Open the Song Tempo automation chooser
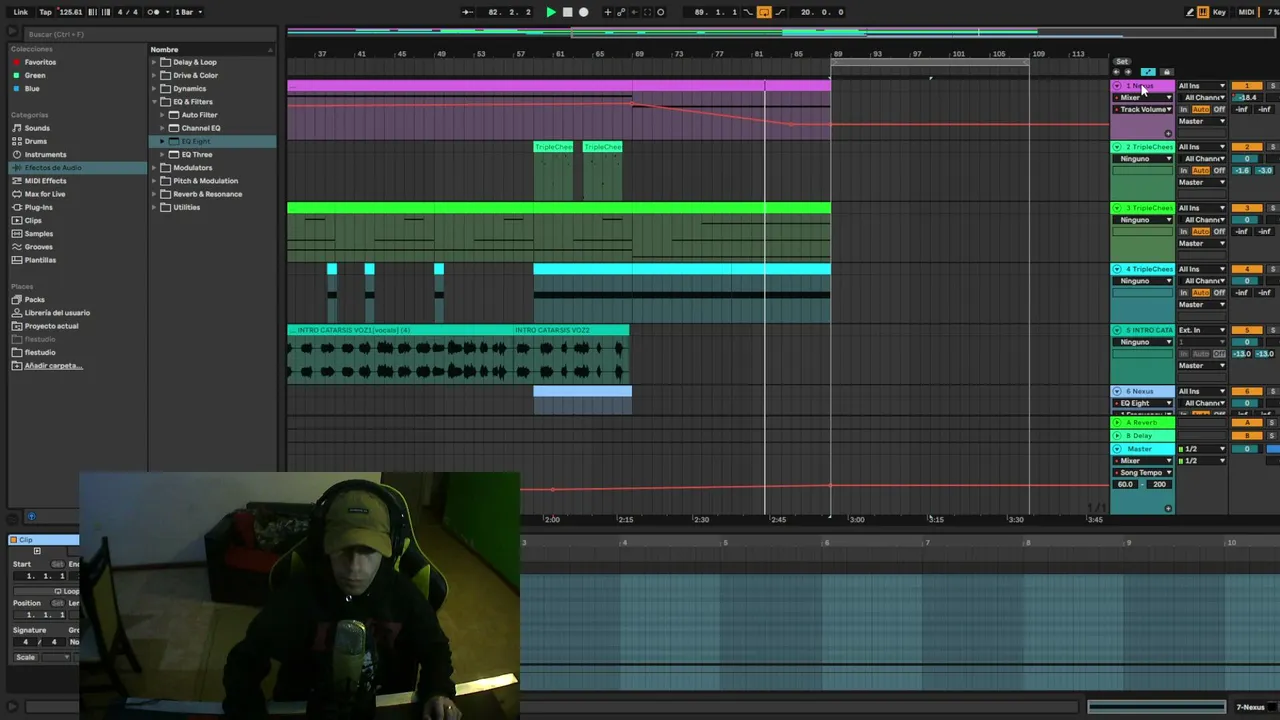 click(1145, 472)
